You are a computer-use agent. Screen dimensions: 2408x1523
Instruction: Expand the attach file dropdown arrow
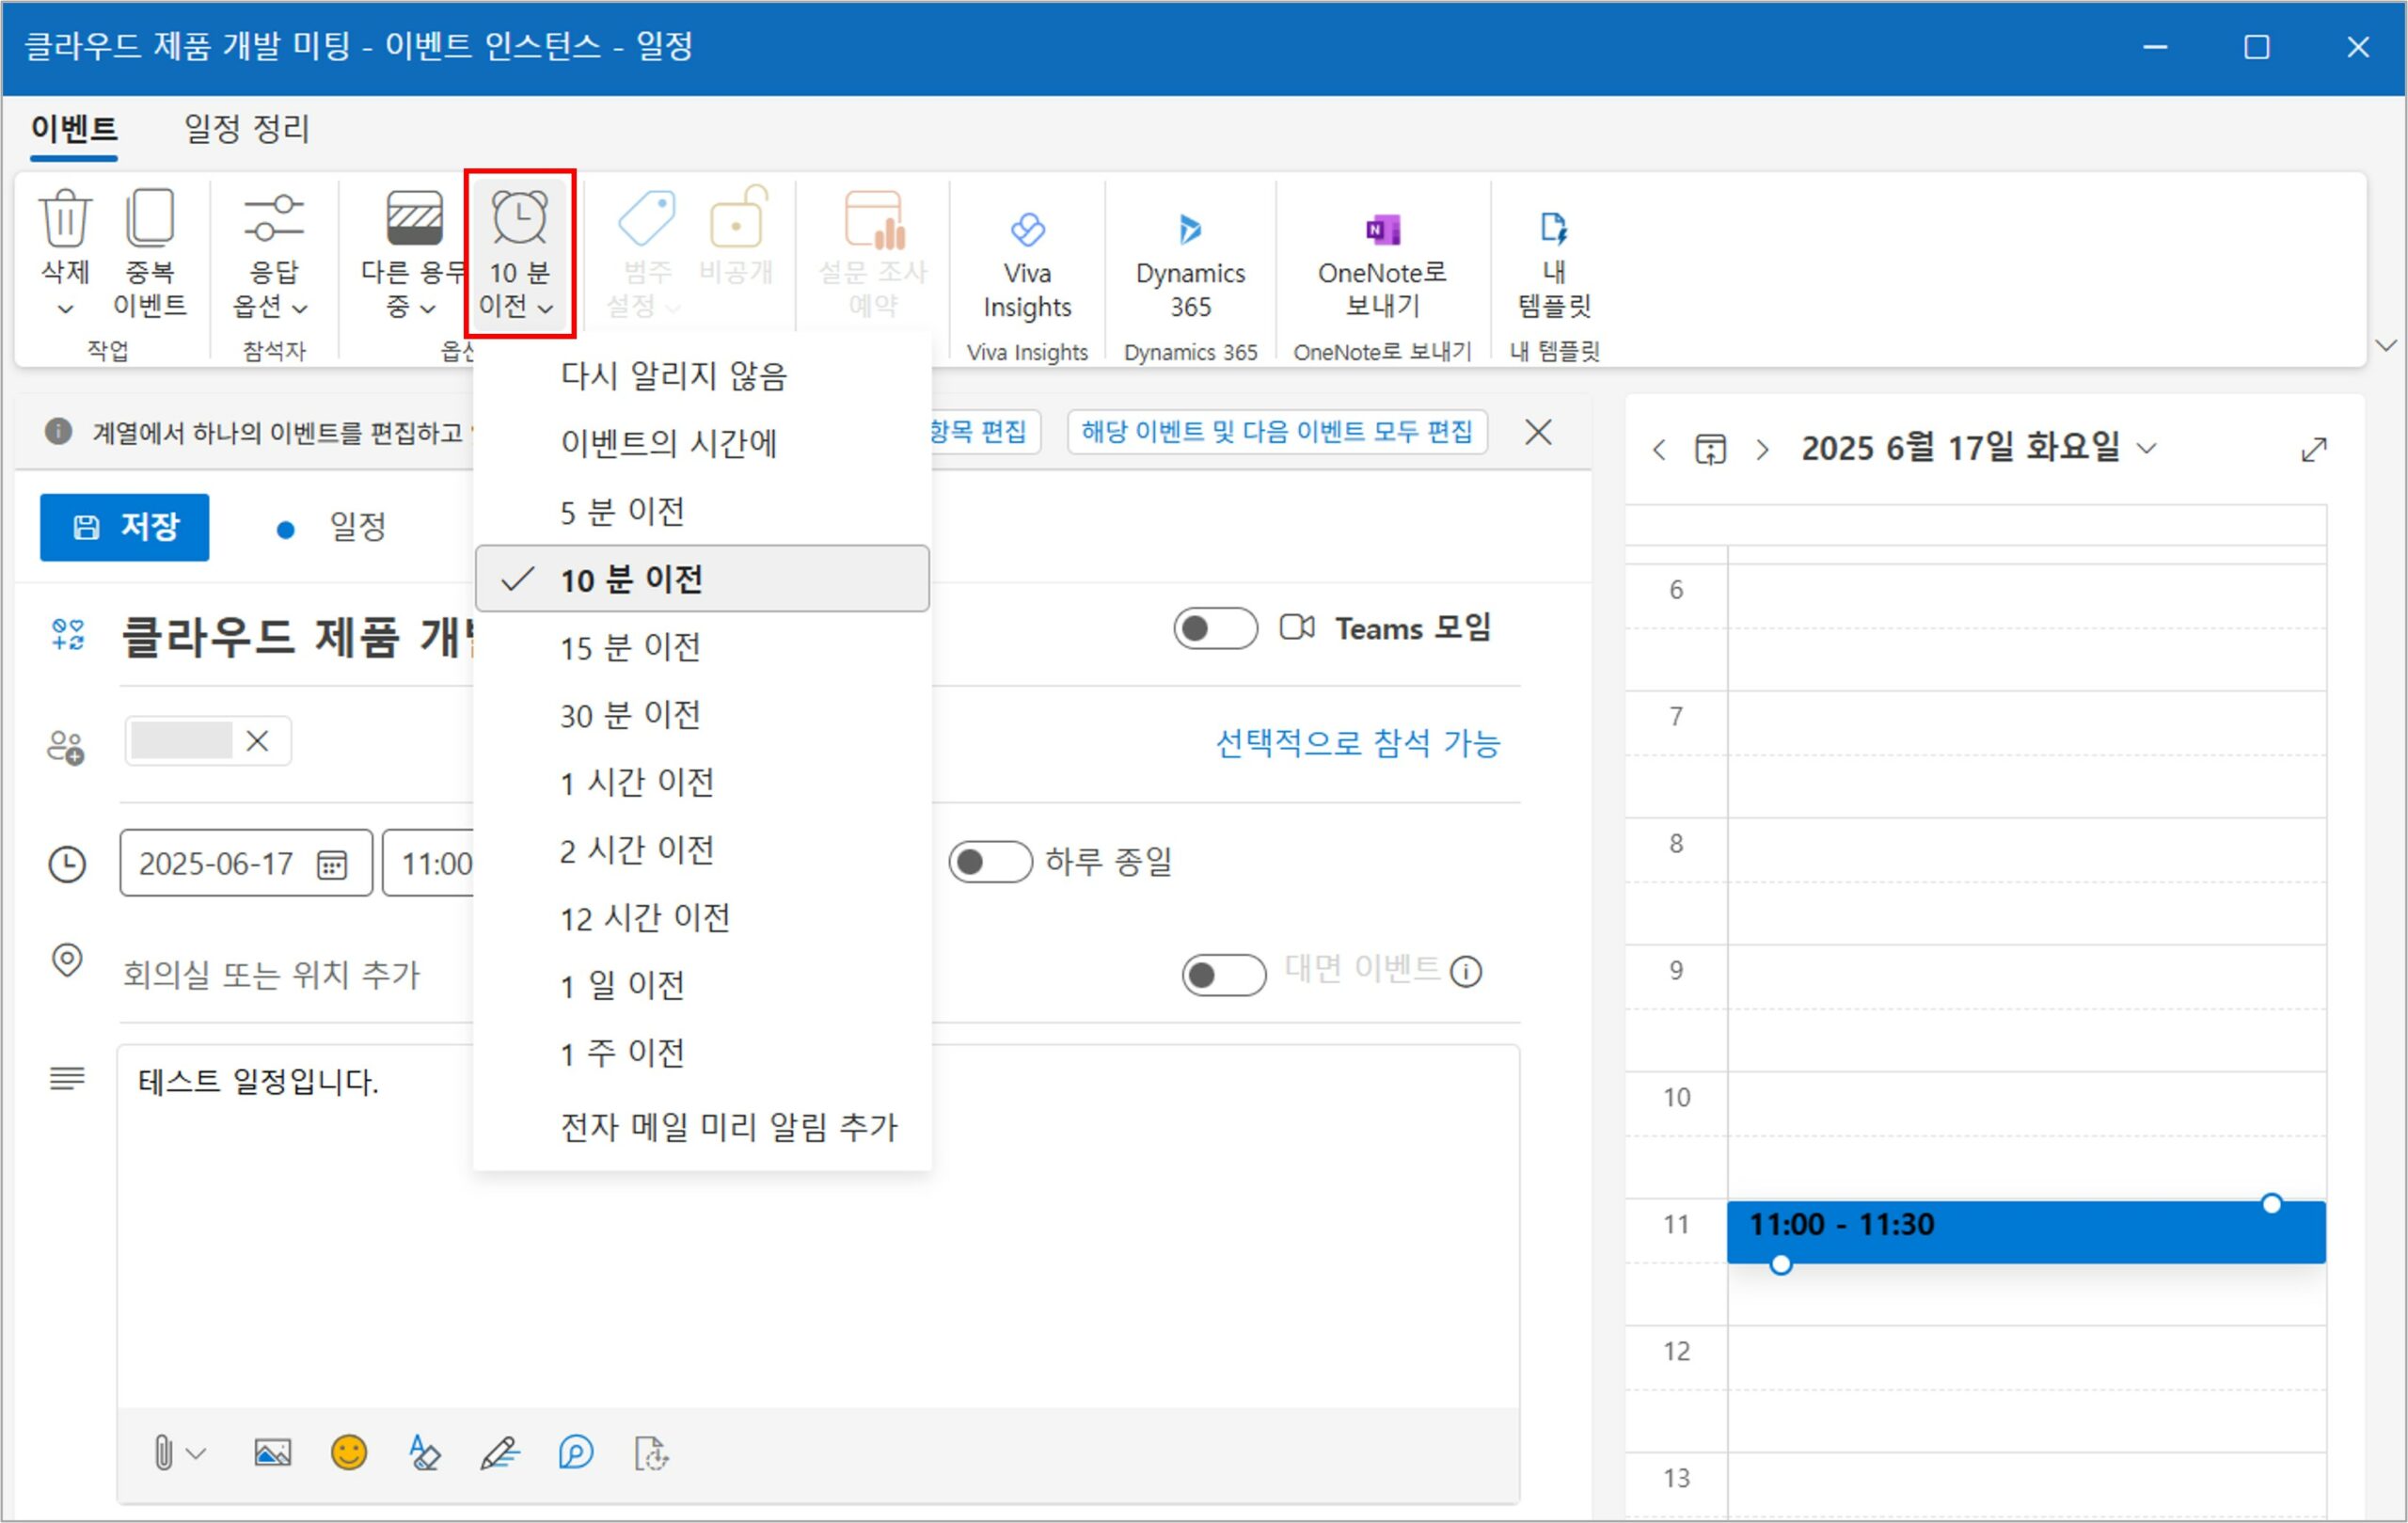coord(197,1452)
